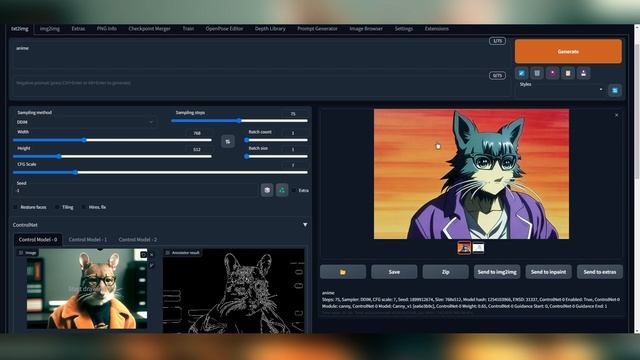
Task: Click the Save button
Action: (394, 272)
